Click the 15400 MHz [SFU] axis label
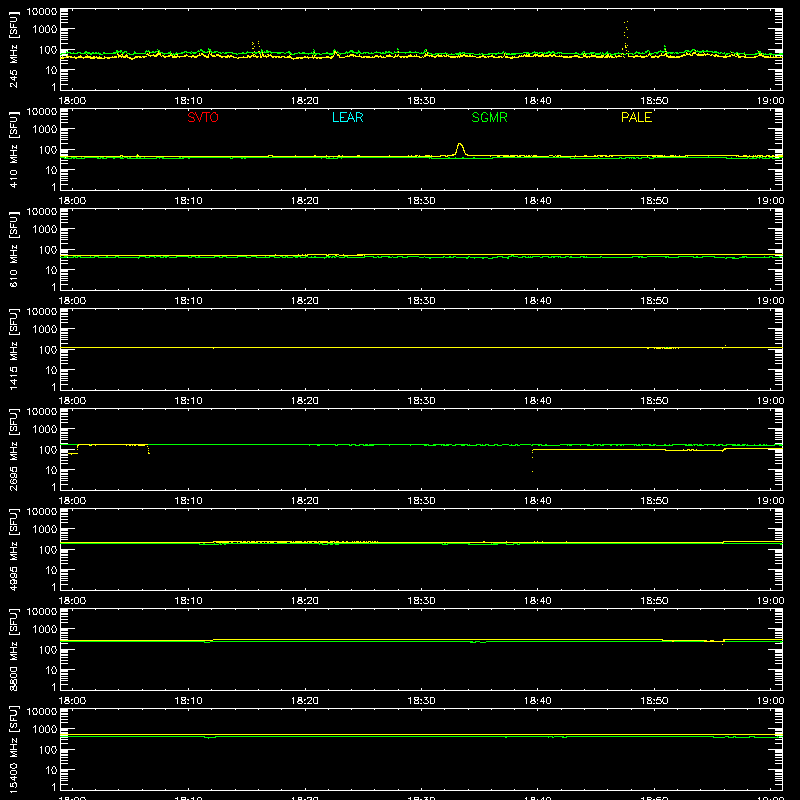The height and width of the screenshot is (800, 800). 13,749
